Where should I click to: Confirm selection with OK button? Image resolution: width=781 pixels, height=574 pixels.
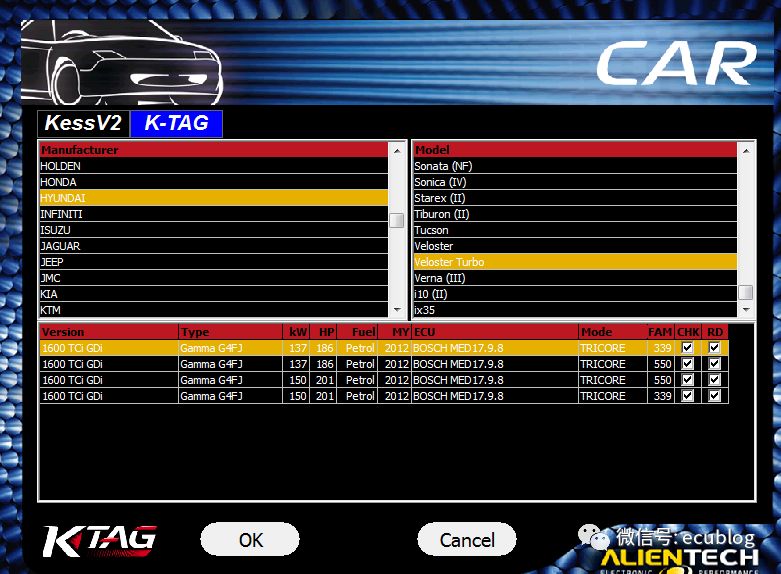tap(250, 539)
